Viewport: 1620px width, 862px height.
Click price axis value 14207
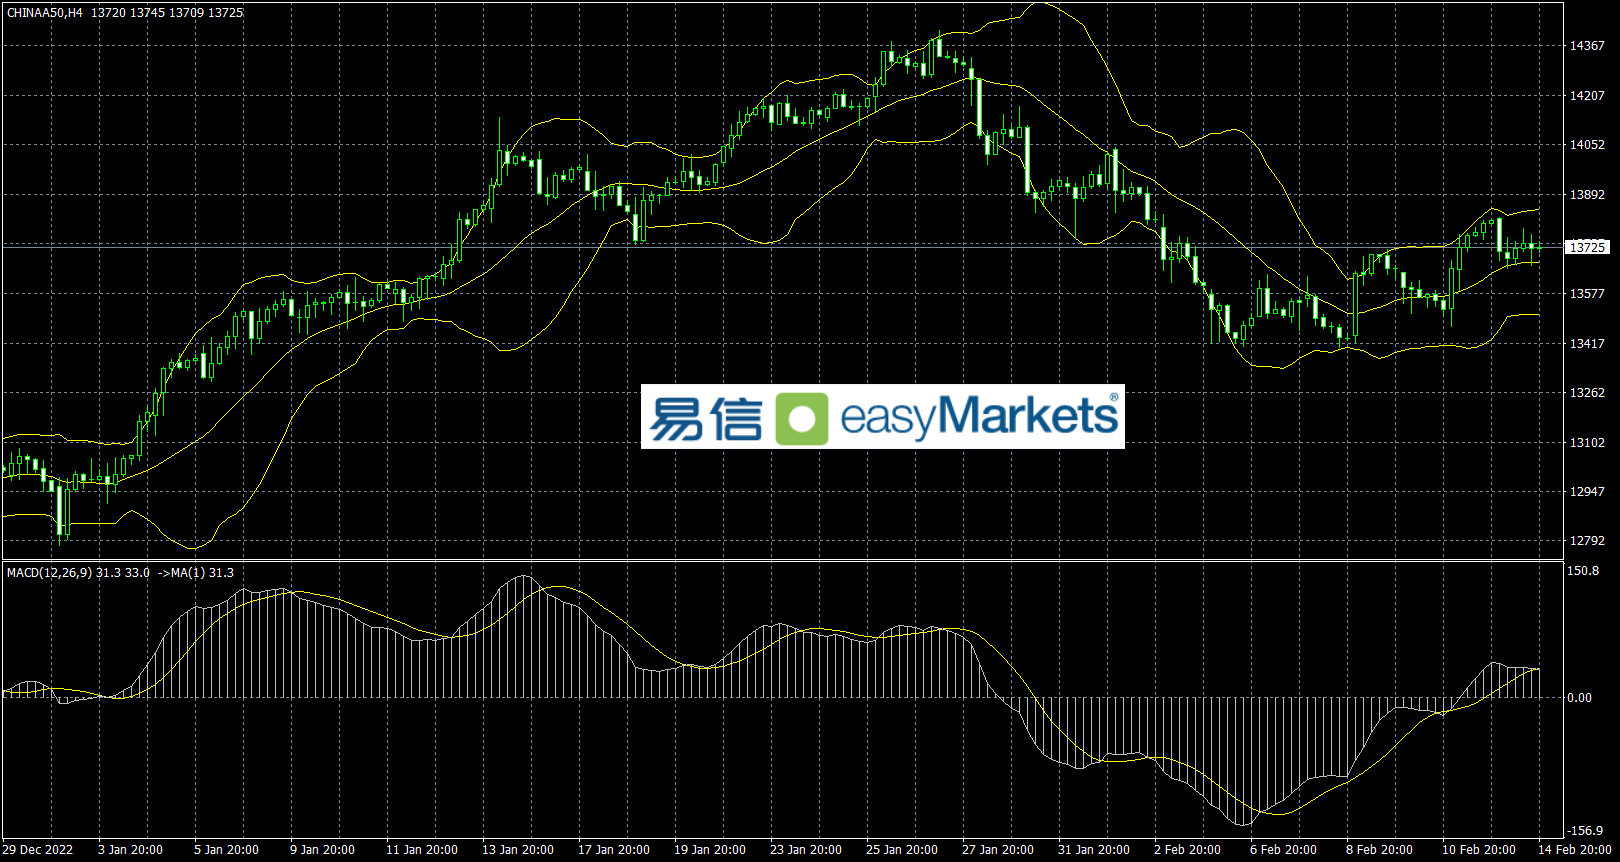pos(1587,96)
